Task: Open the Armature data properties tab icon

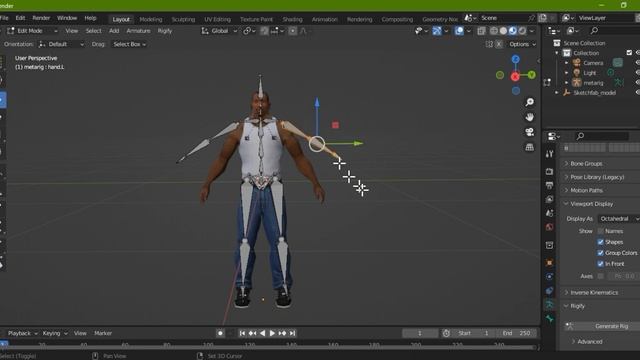Action: click(x=549, y=304)
